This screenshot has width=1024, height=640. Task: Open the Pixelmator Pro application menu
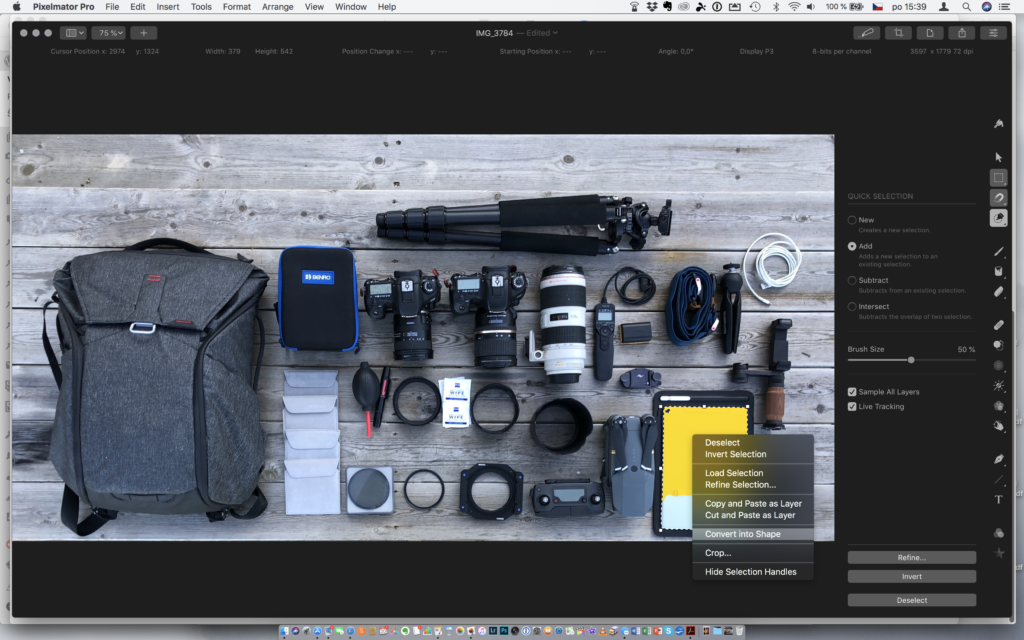[x=63, y=7]
